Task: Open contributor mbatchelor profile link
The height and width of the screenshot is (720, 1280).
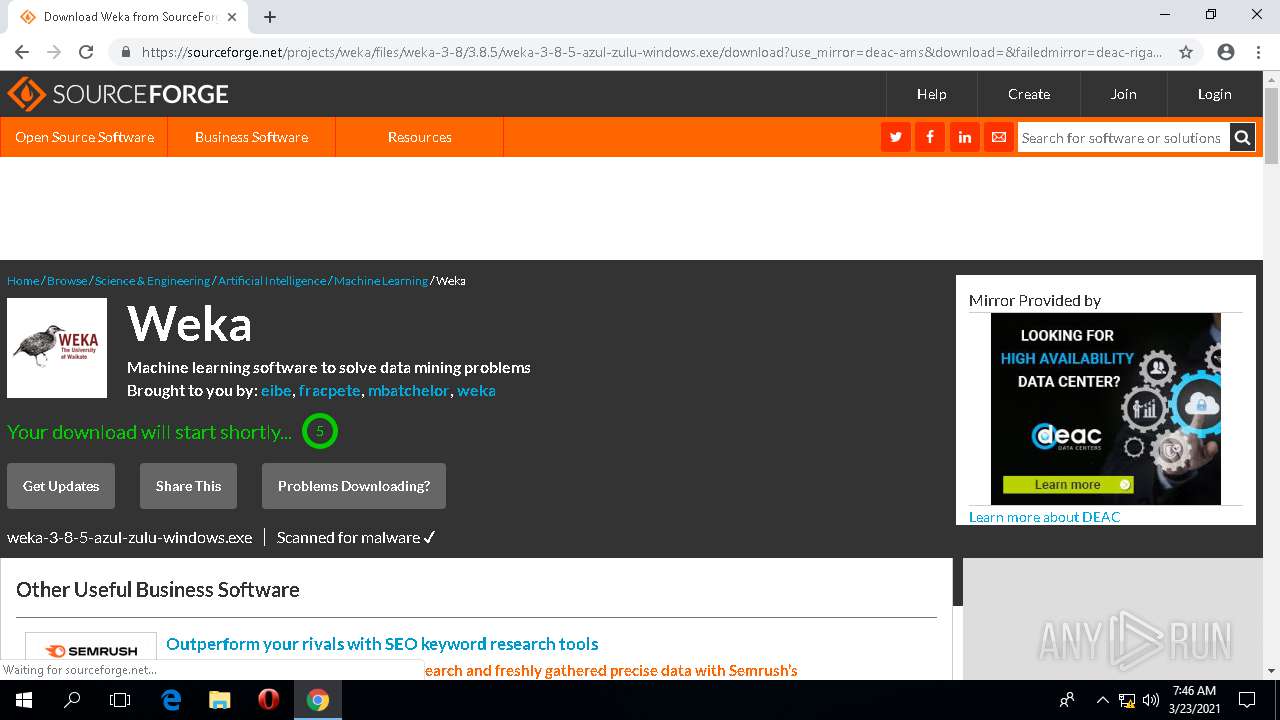Action: 408,391
